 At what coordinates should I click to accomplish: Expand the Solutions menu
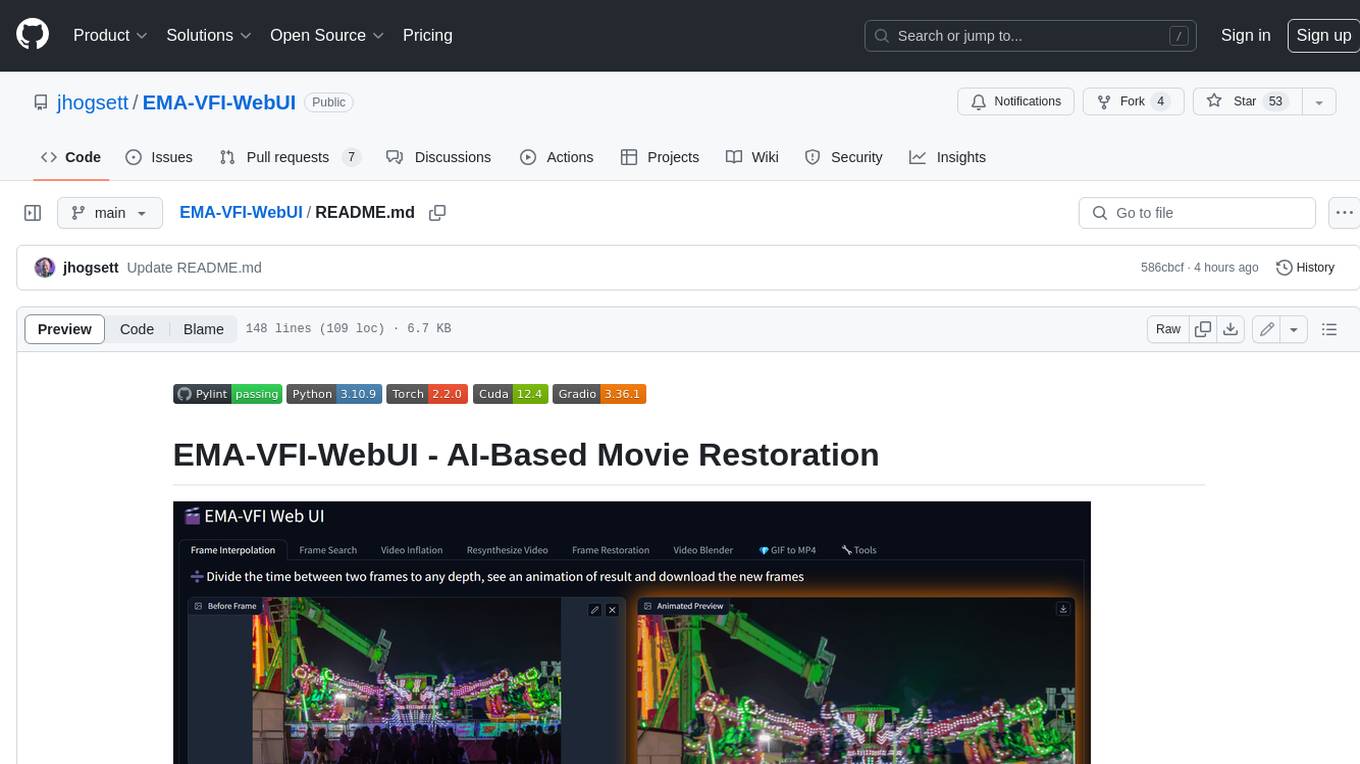click(x=207, y=35)
